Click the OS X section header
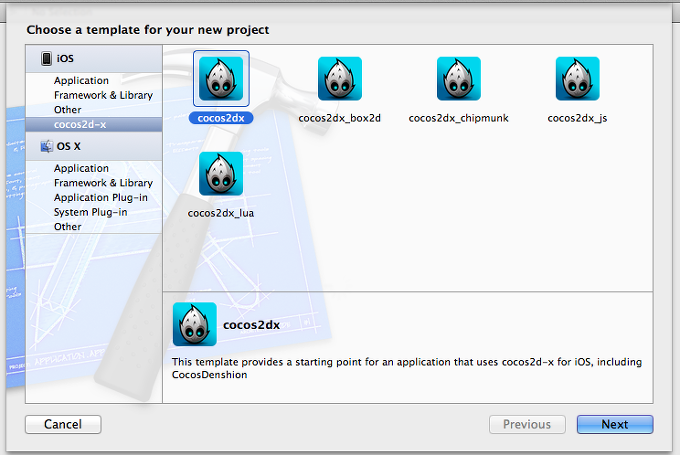 pos(94,146)
